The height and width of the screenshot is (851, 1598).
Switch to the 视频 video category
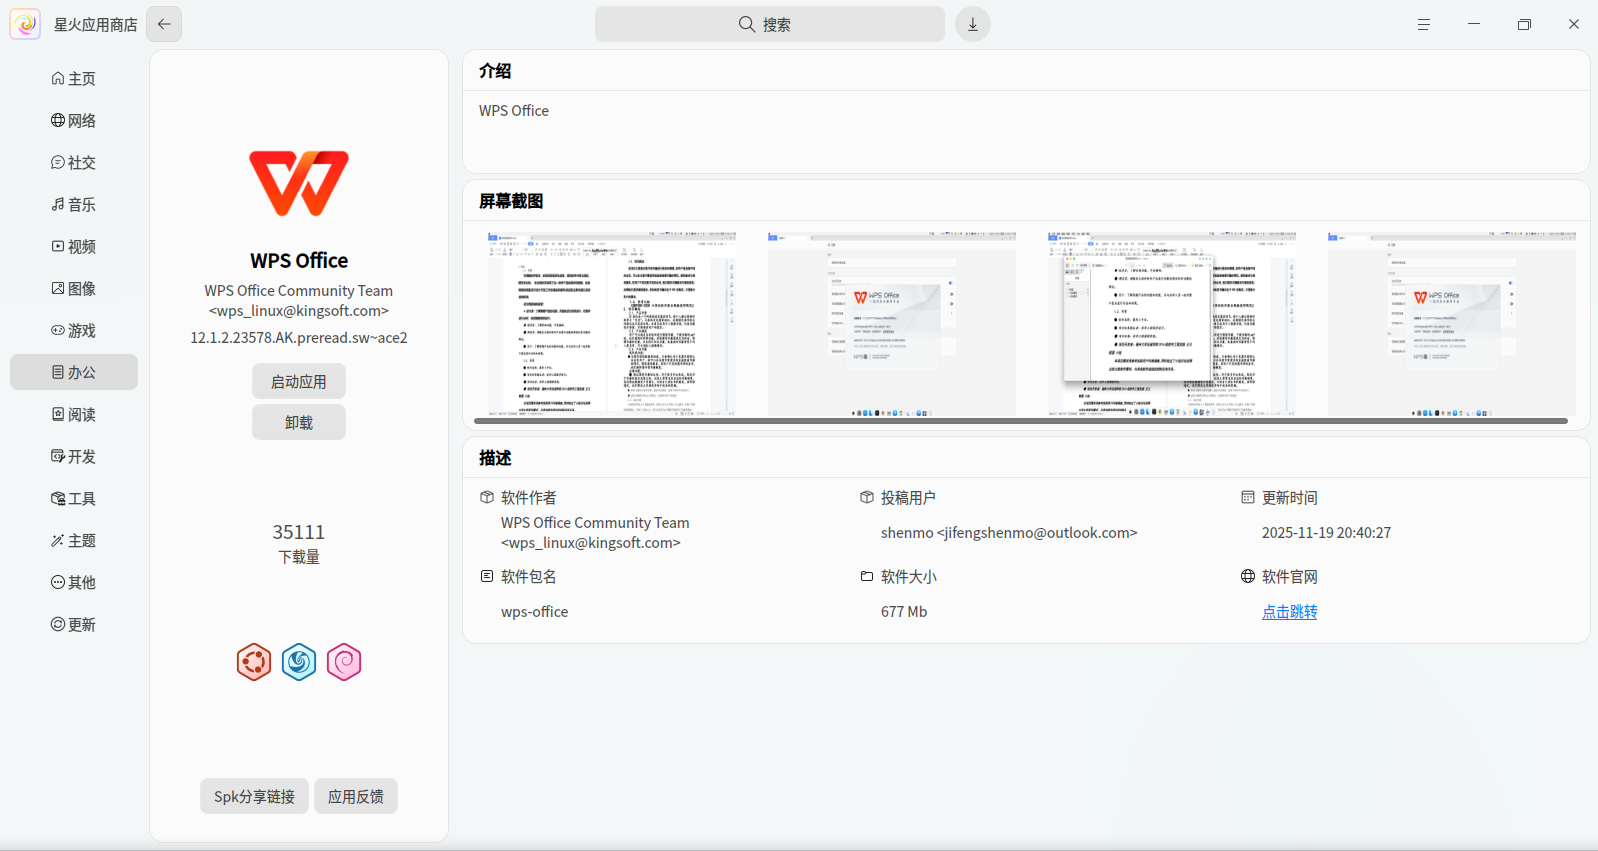[74, 246]
